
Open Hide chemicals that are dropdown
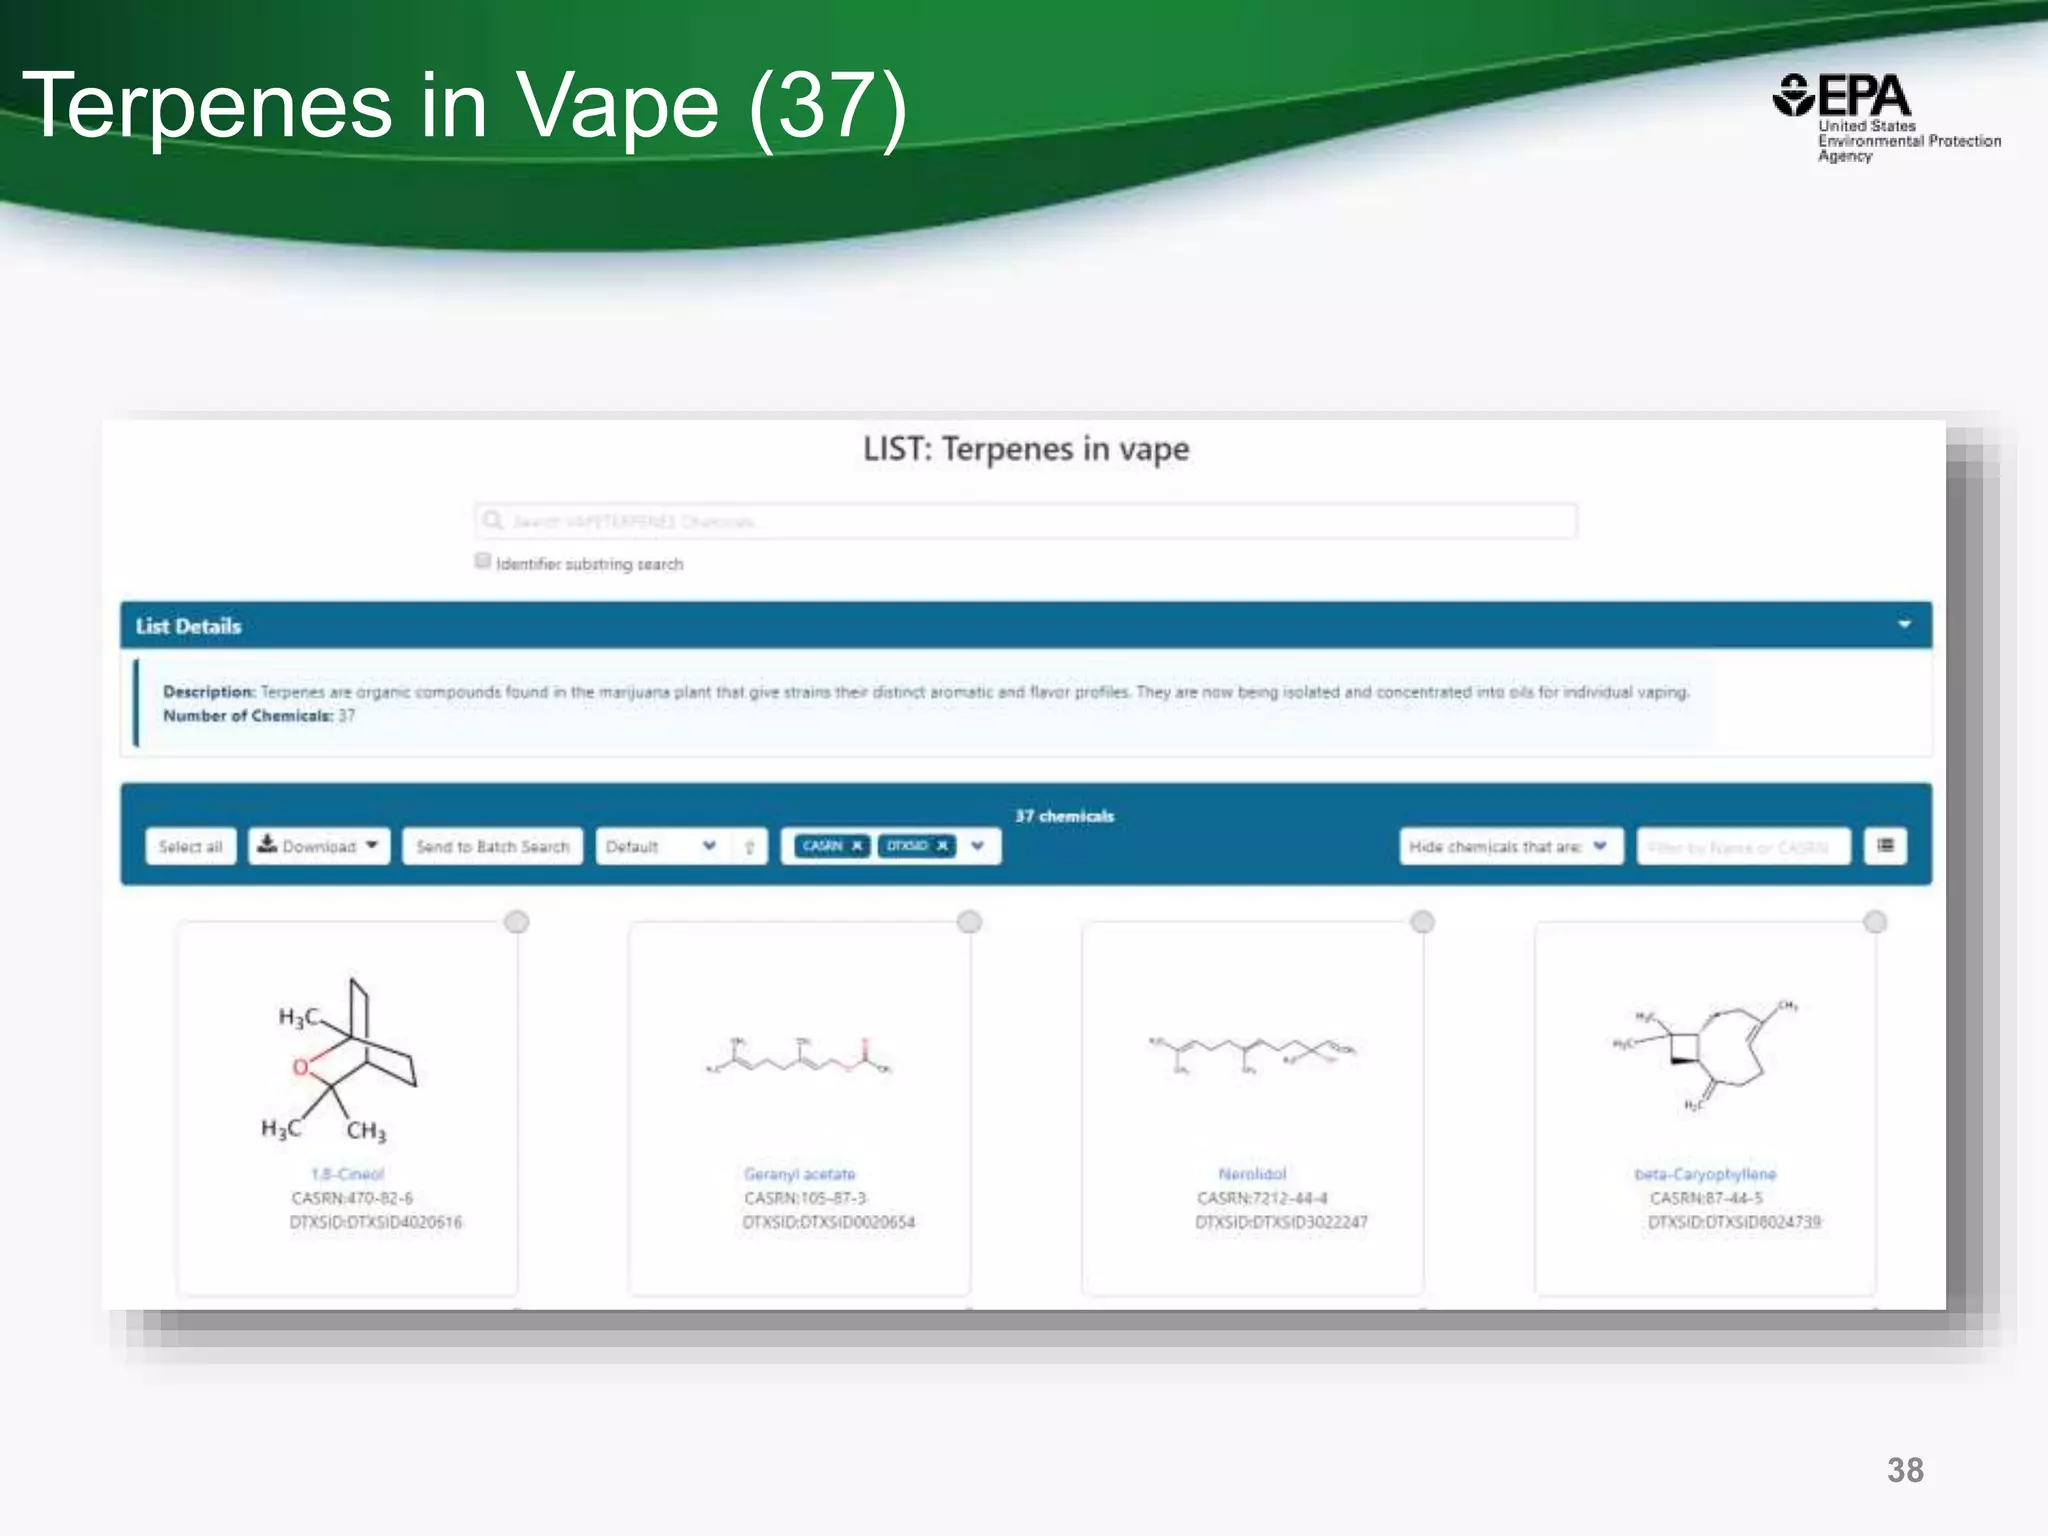point(1510,846)
